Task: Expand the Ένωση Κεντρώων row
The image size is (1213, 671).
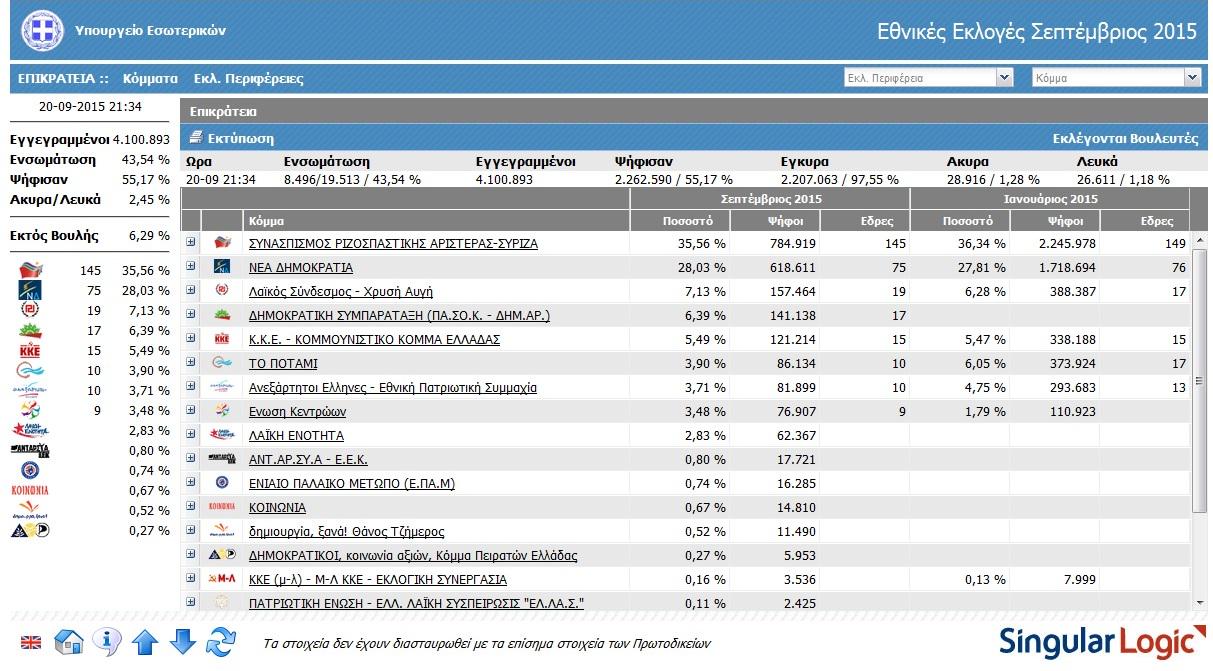Action: pyautogui.click(x=190, y=410)
